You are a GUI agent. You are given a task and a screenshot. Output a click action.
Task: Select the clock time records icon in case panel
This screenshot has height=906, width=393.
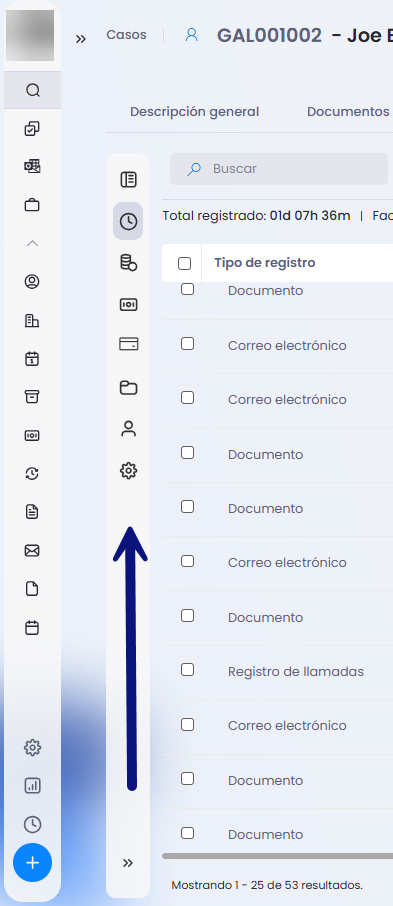[128, 221]
